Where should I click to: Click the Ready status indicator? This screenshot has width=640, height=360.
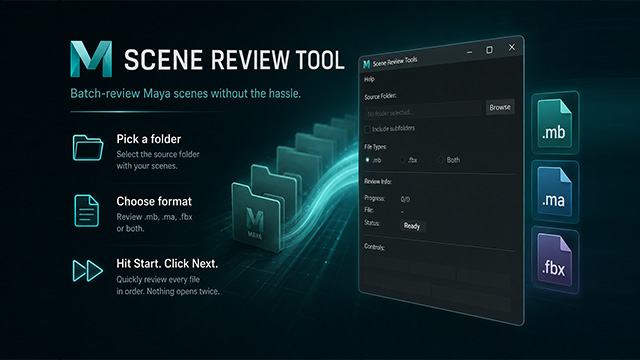(412, 226)
